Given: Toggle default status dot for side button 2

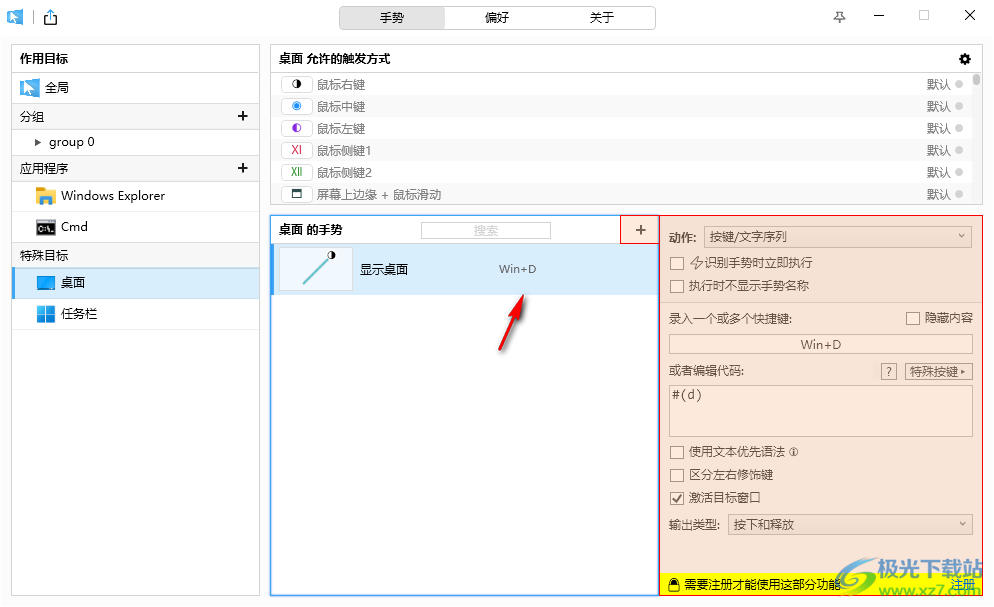Looking at the screenshot, I should (959, 172).
